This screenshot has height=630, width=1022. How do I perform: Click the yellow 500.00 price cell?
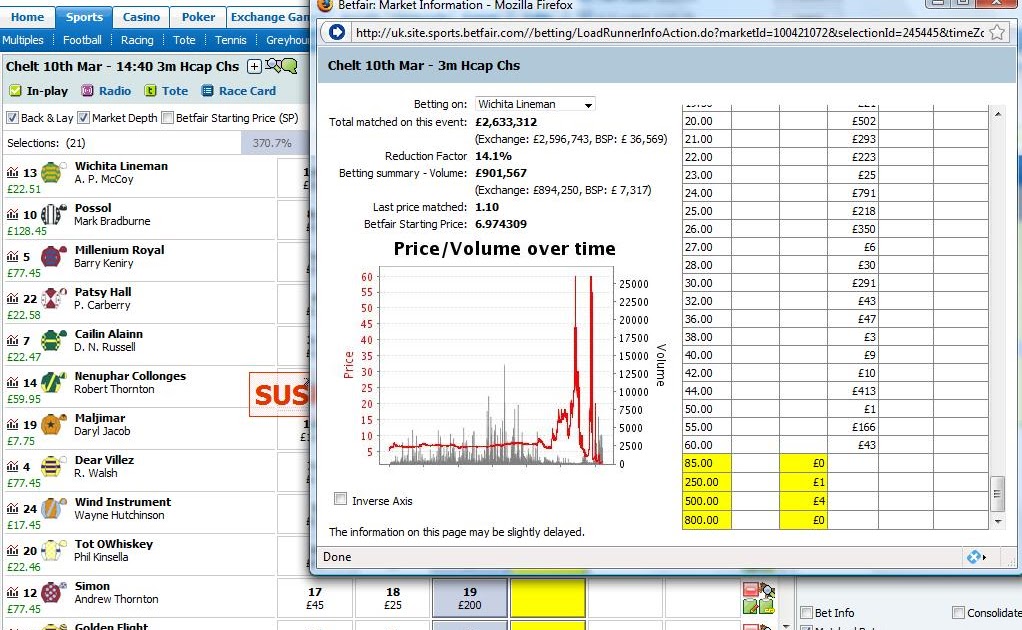coord(707,501)
